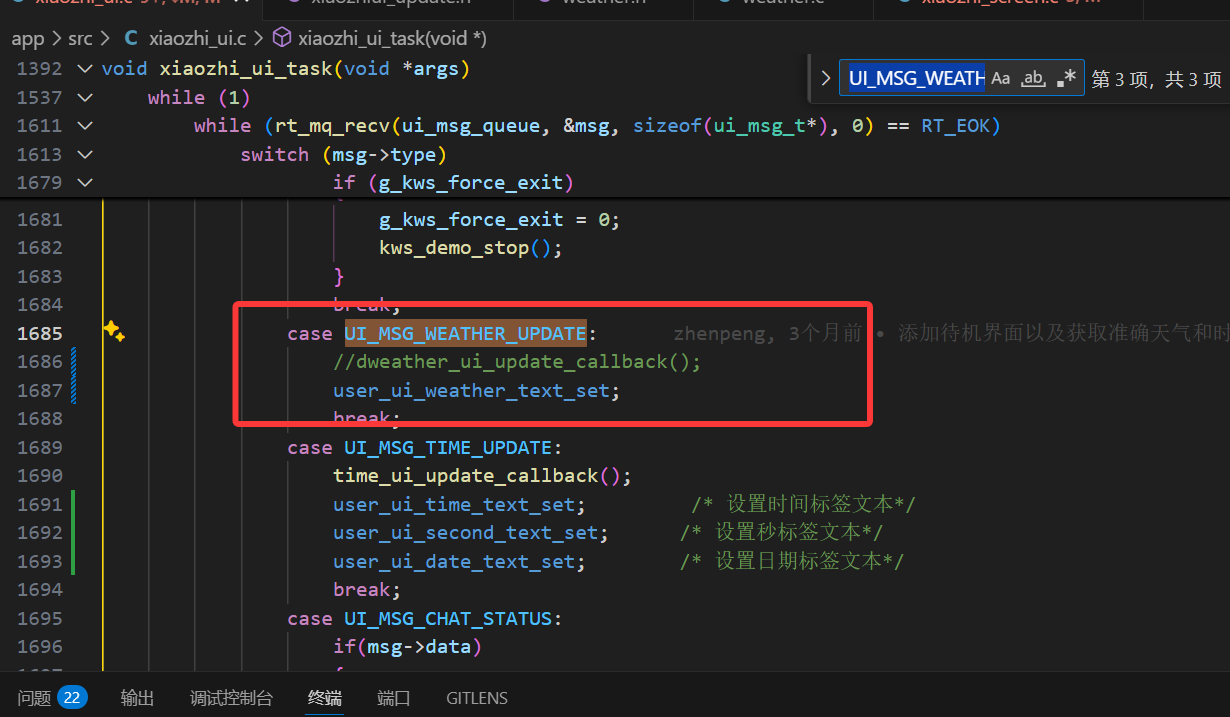Click the commented dweather_ui_update_callback line
Viewport: 1230px width, 717px height.
tap(517, 361)
